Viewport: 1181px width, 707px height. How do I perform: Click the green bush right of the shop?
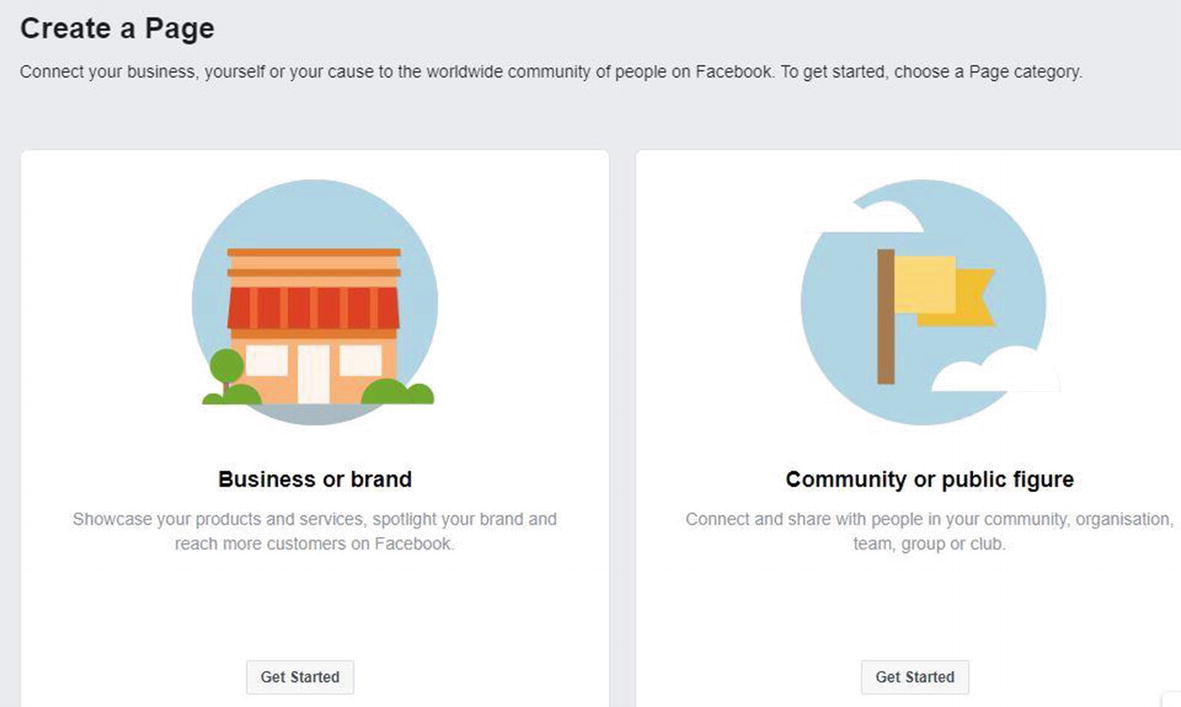coord(398,392)
